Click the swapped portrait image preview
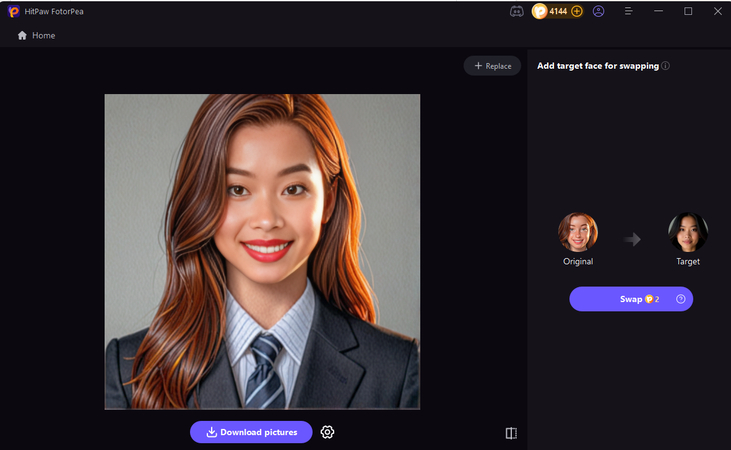The image size is (731, 450). click(x=262, y=251)
